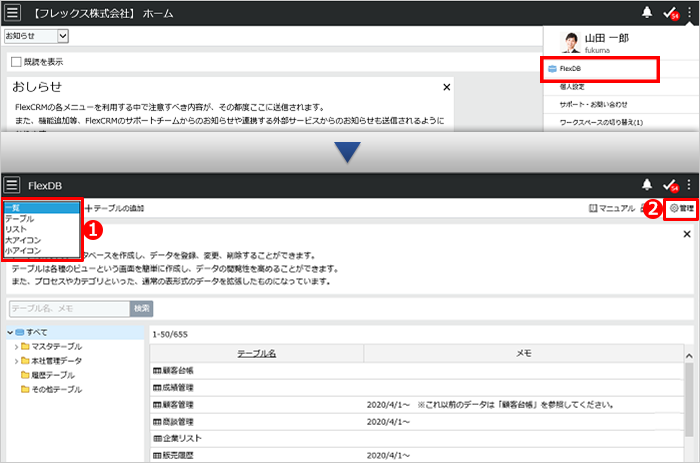Click the table list vertical scrollbar thumb
700x463 pixels.
pyautogui.click(x=689, y=399)
